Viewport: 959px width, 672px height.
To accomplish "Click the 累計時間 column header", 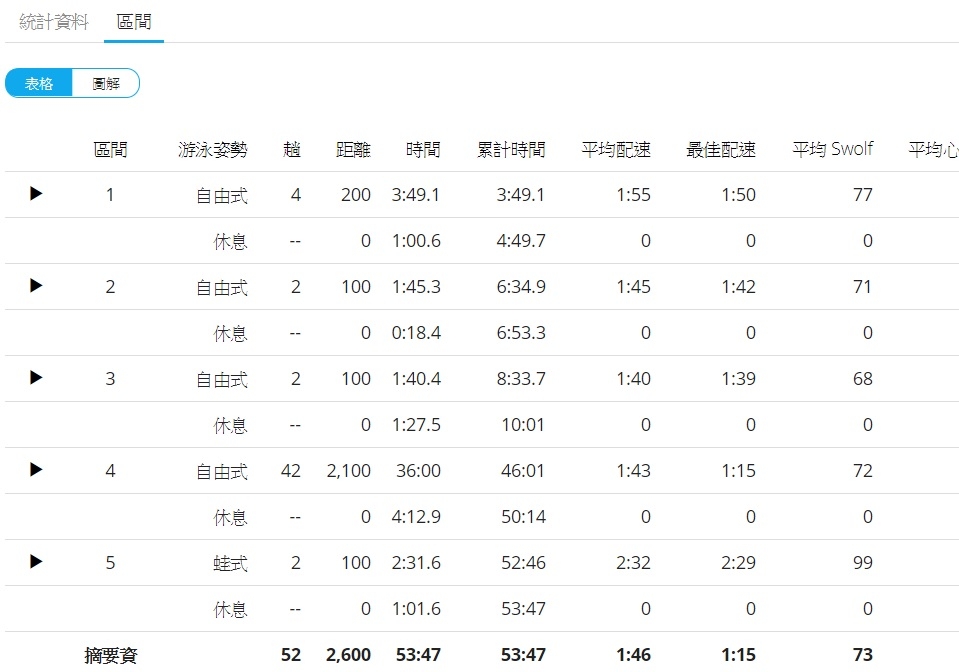I will [511, 149].
